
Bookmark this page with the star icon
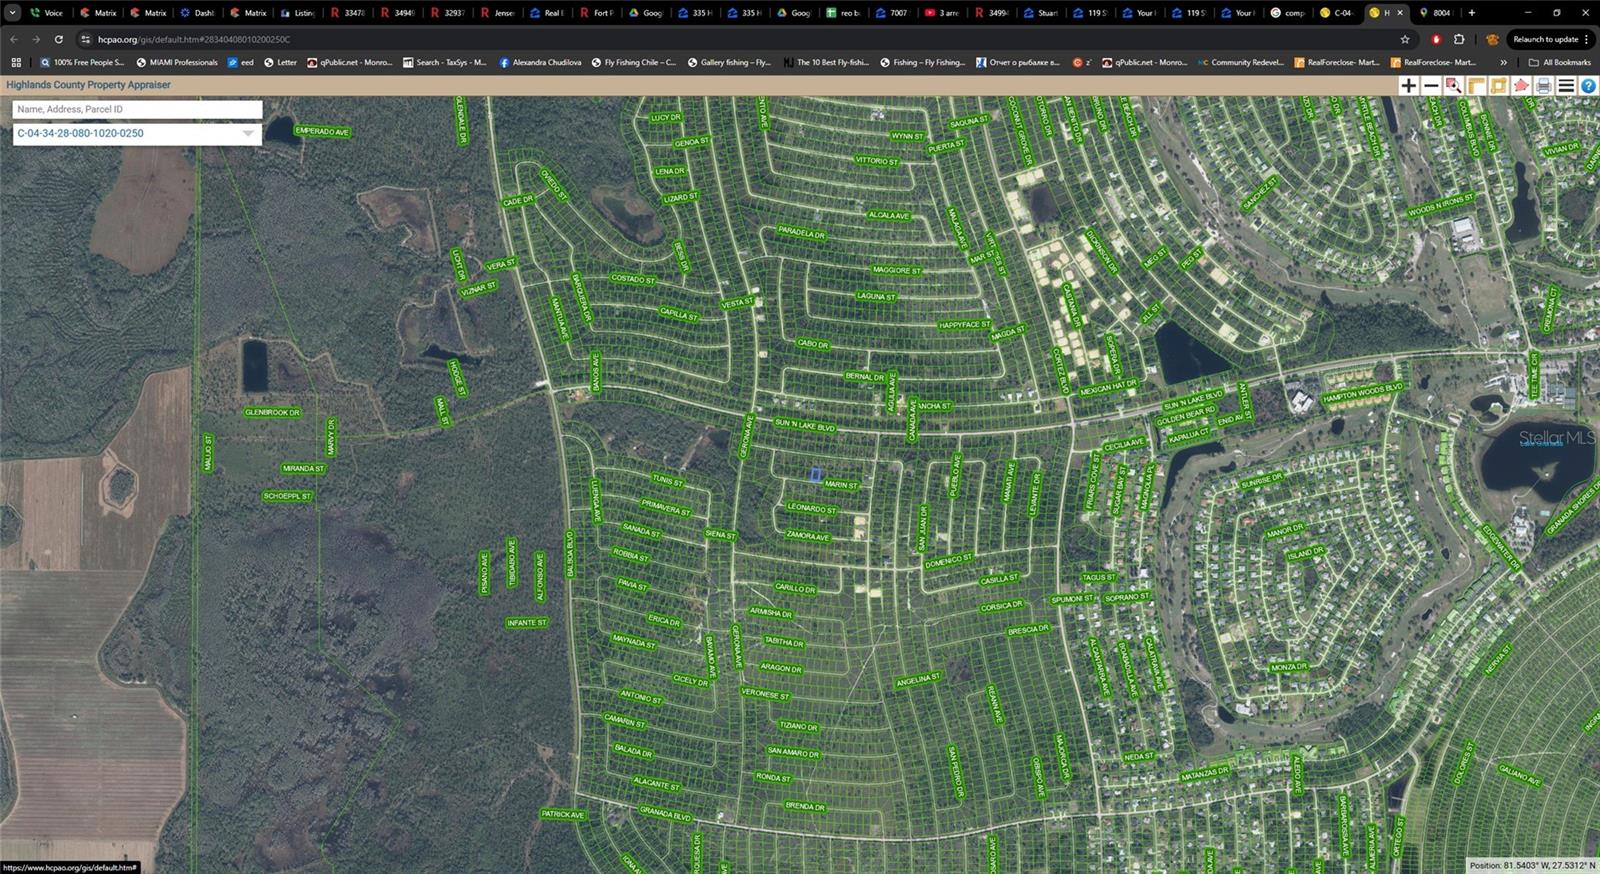(x=1405, y=39)
